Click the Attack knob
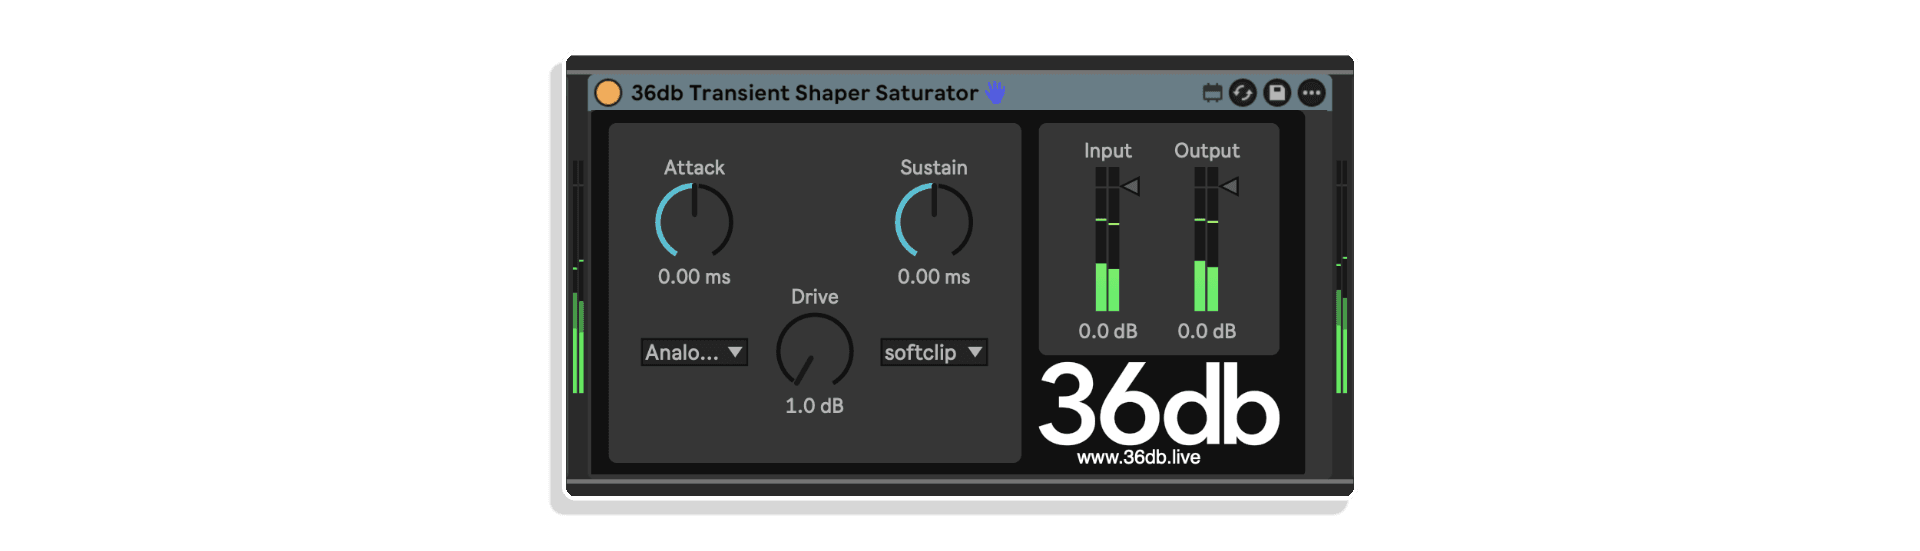Viewport: 1920px width, 551px height. 694,220
